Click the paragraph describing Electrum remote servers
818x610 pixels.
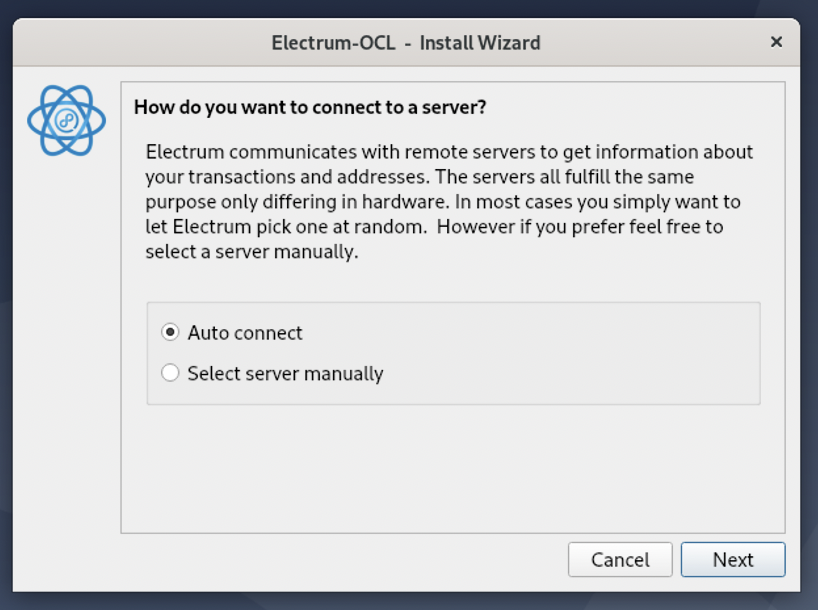(449, 202)
